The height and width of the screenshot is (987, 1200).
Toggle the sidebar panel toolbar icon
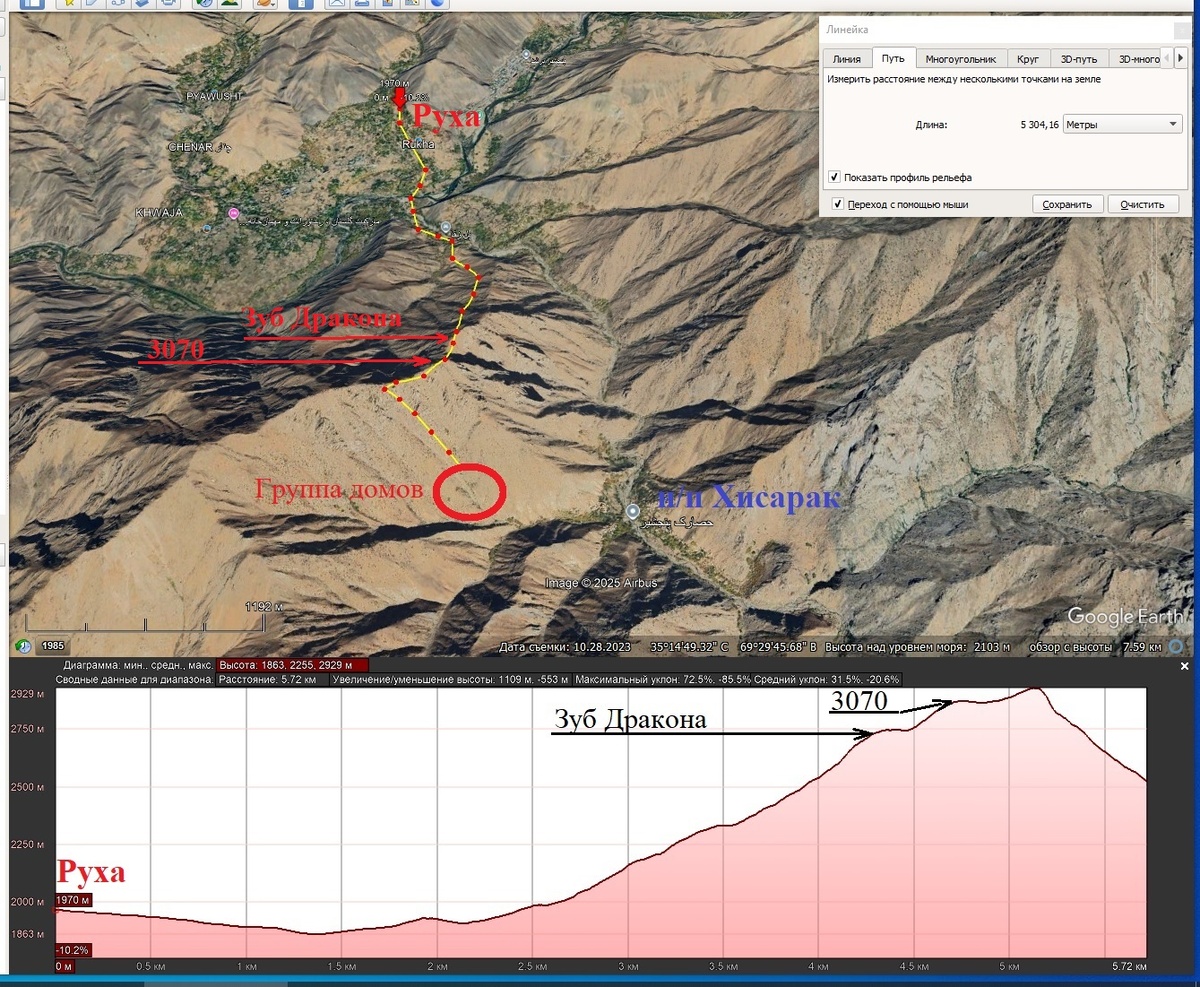tap(32, 4)
